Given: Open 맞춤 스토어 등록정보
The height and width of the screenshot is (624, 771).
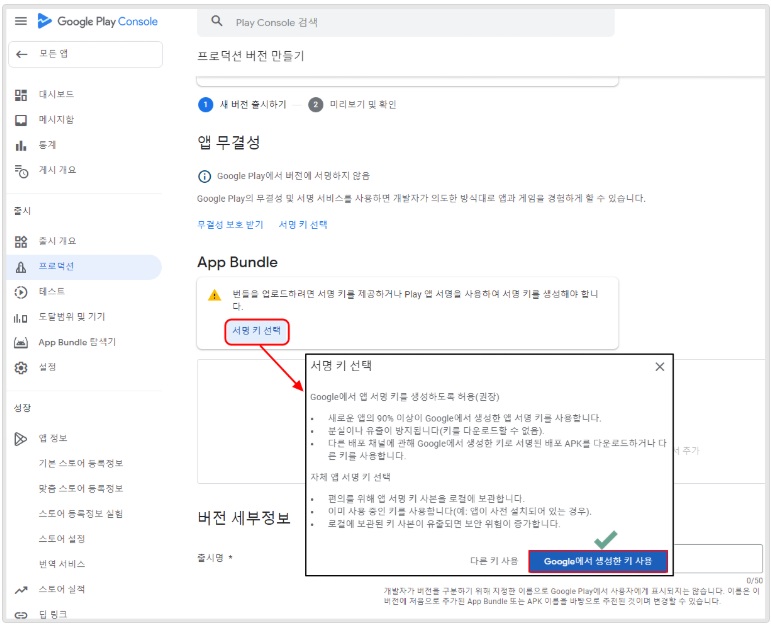Looking at the screenshot, I should 81,489.
